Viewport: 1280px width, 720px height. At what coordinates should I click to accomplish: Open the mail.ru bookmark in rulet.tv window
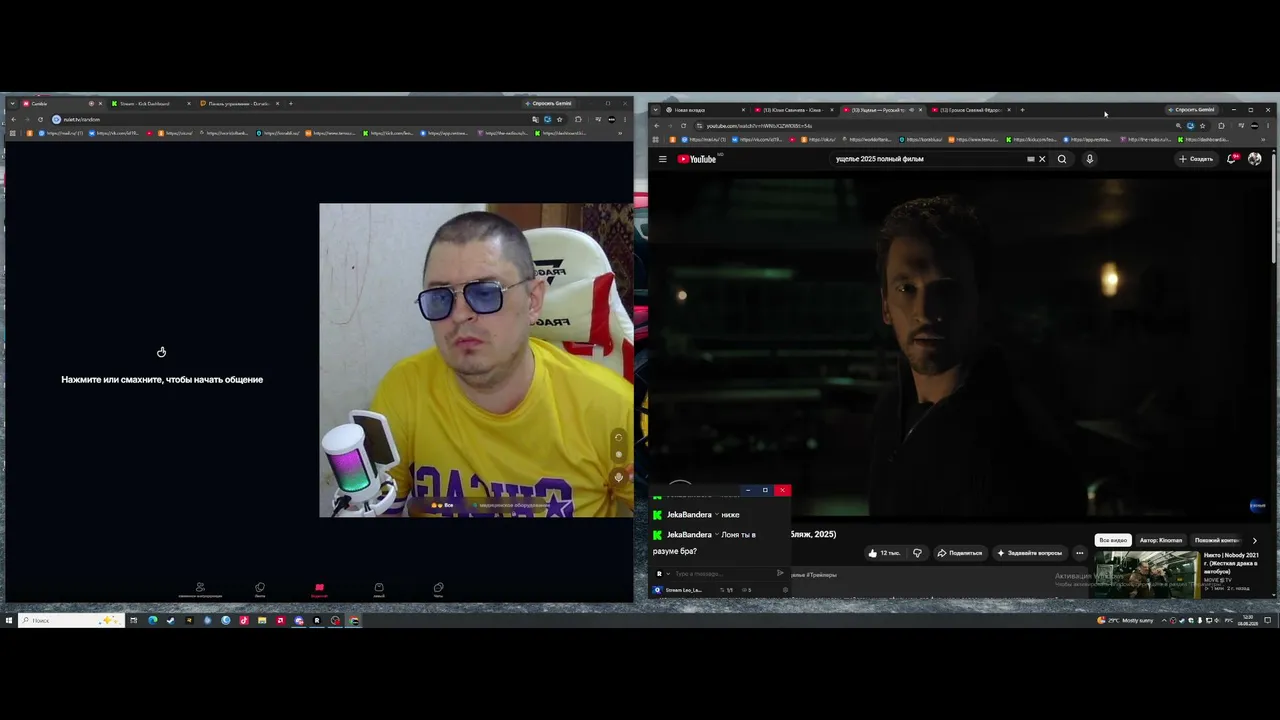click(x=60, y=133)
